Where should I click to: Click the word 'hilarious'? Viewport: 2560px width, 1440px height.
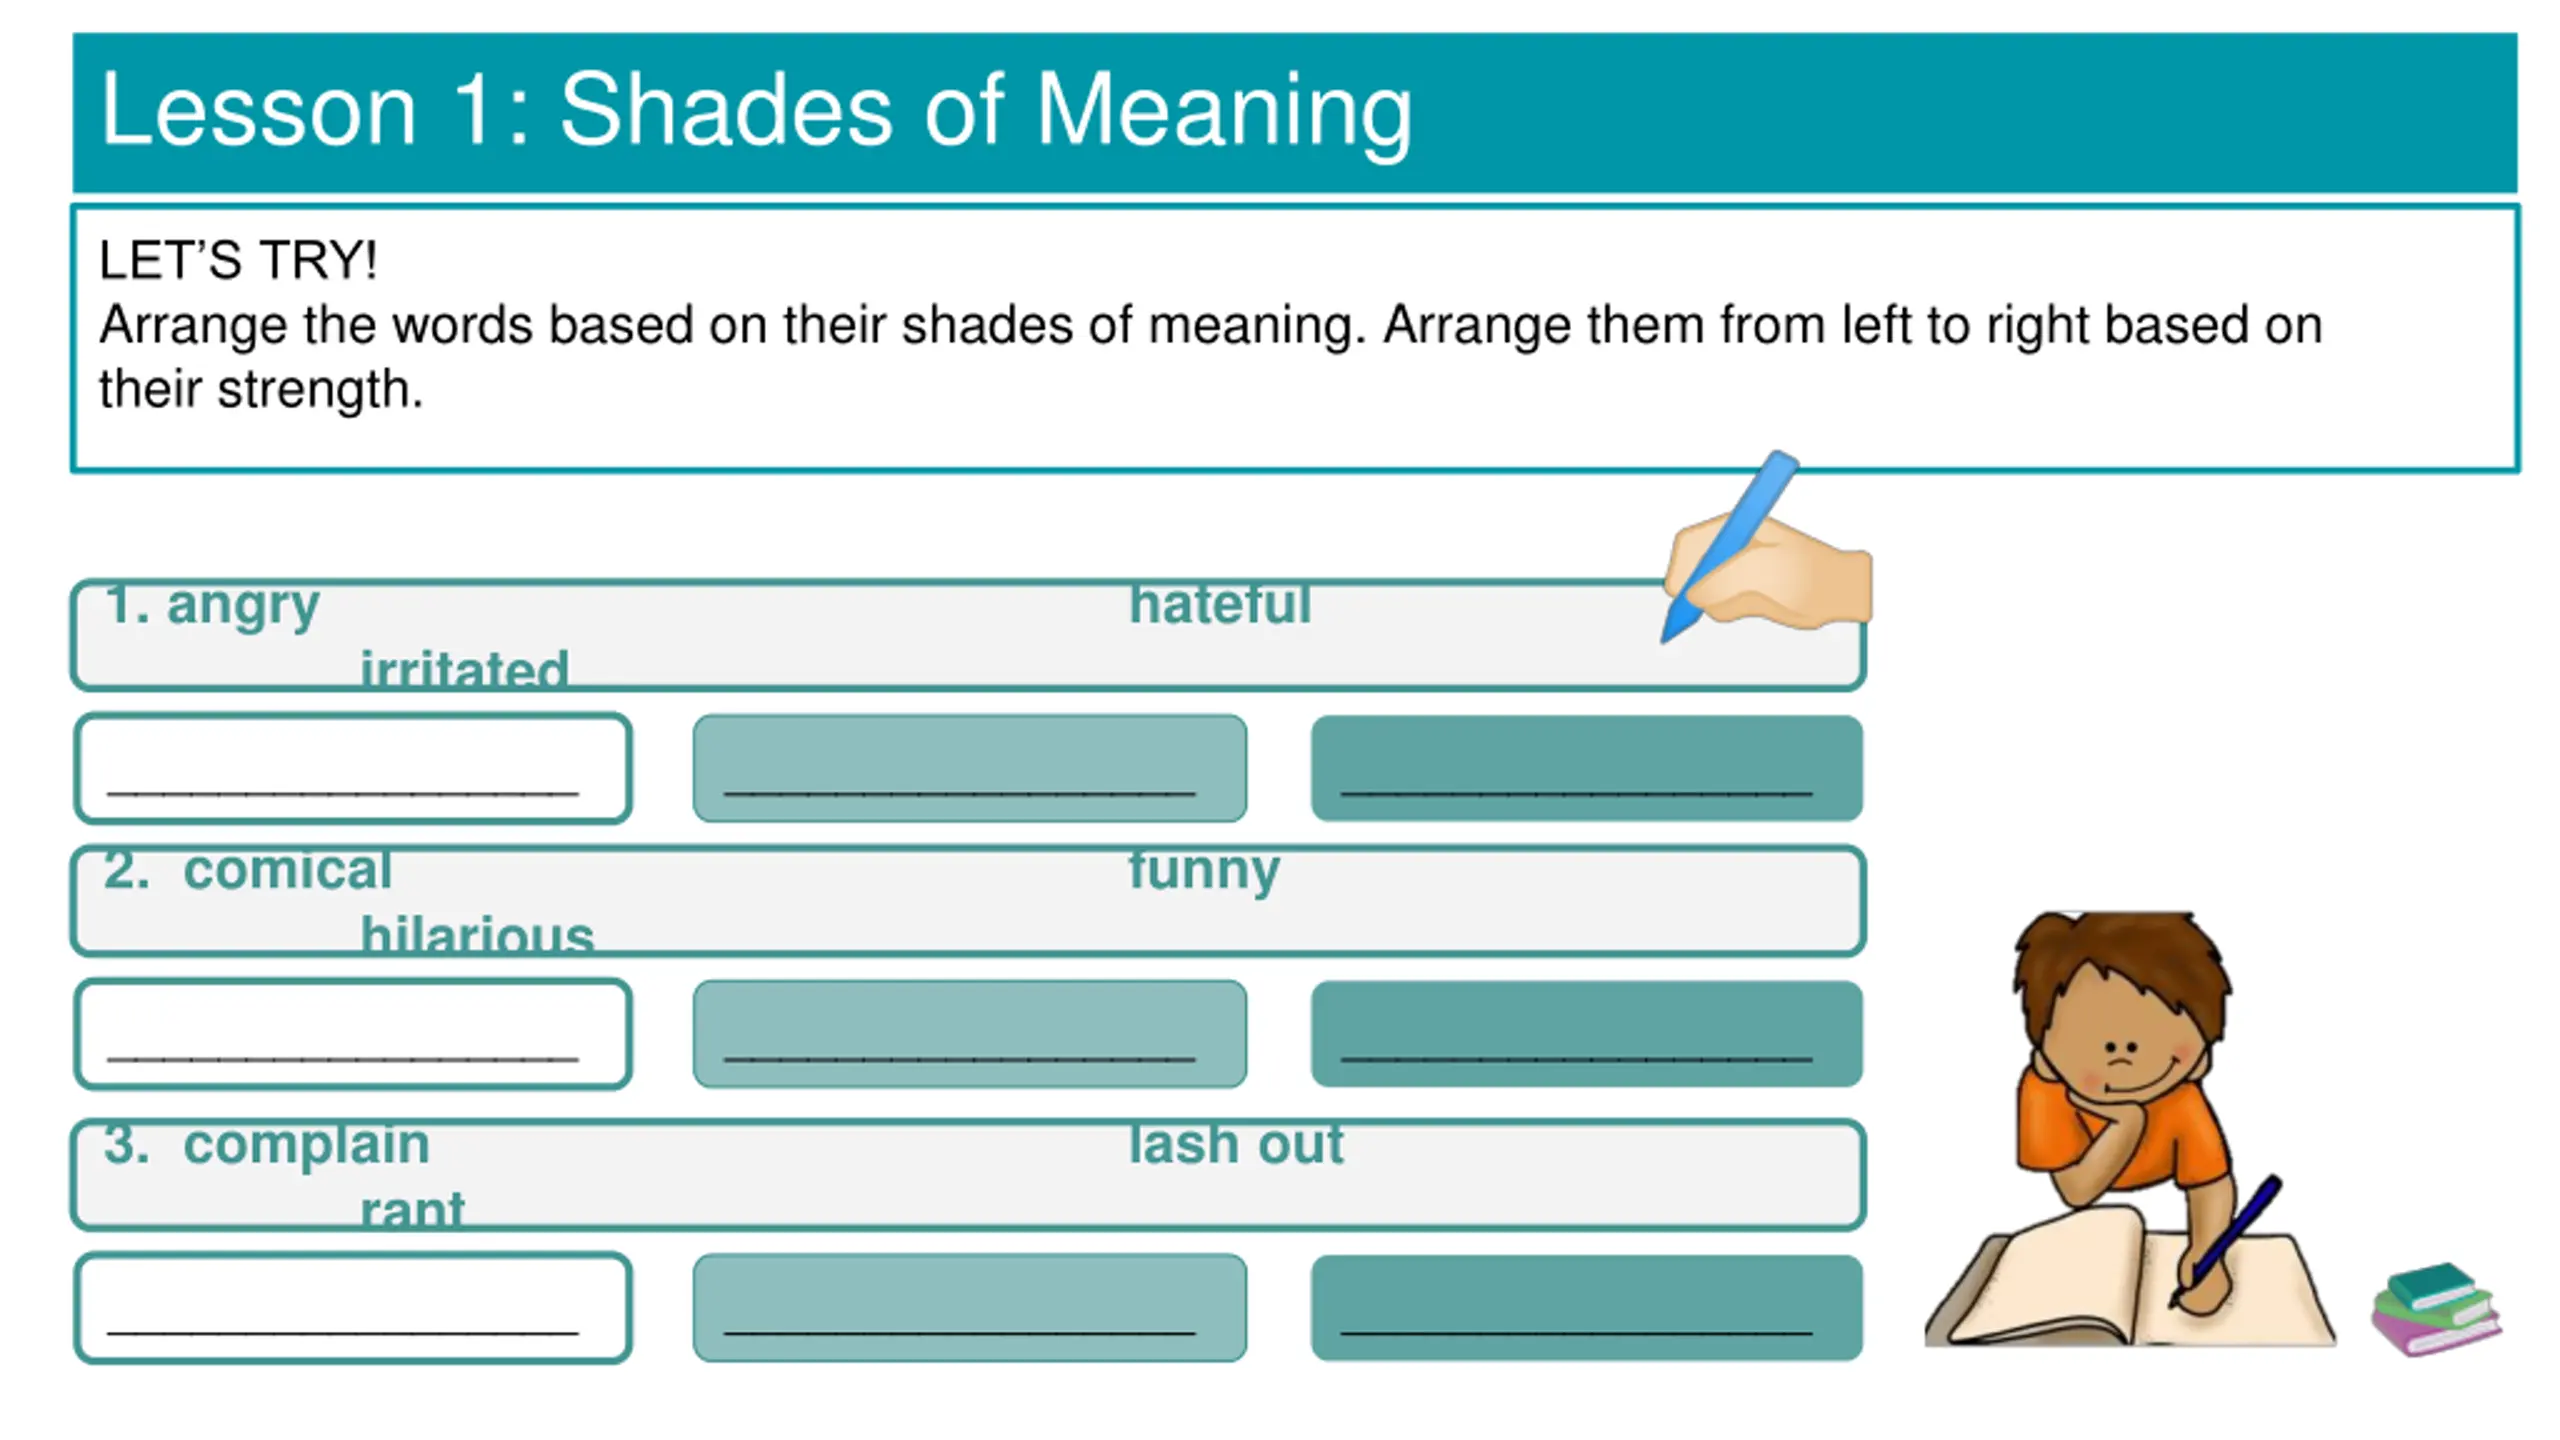pyautogui.click(x=477, y=934)
